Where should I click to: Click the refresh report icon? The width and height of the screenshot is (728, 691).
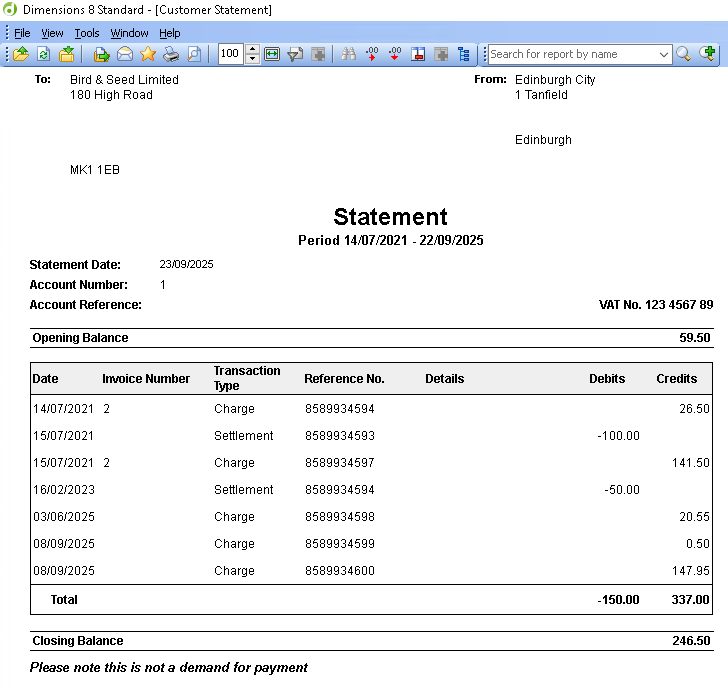click(43, 54)
